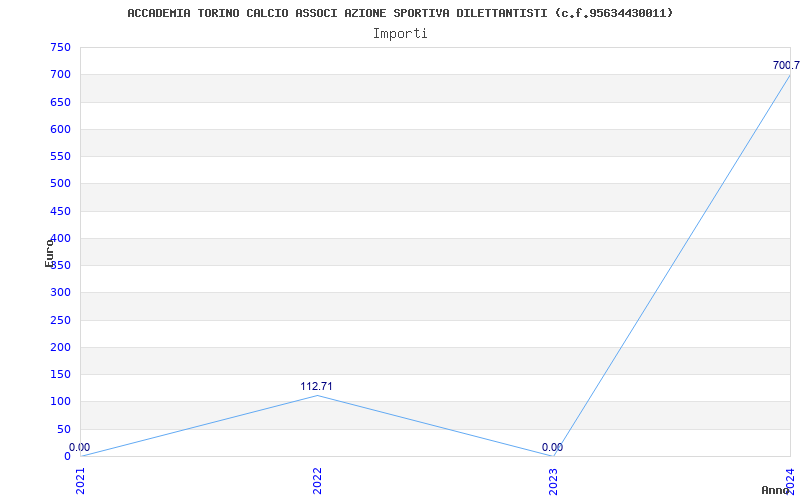800x500 pixels.
Task: Click the 2022 peak data point on line
Action: (317, 395)
